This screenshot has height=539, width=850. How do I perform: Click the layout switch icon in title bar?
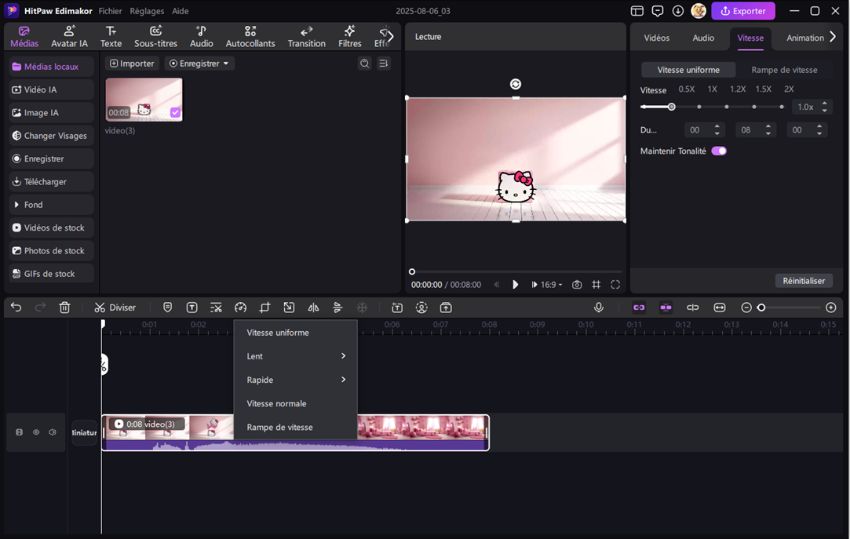[x=637, y=11]
